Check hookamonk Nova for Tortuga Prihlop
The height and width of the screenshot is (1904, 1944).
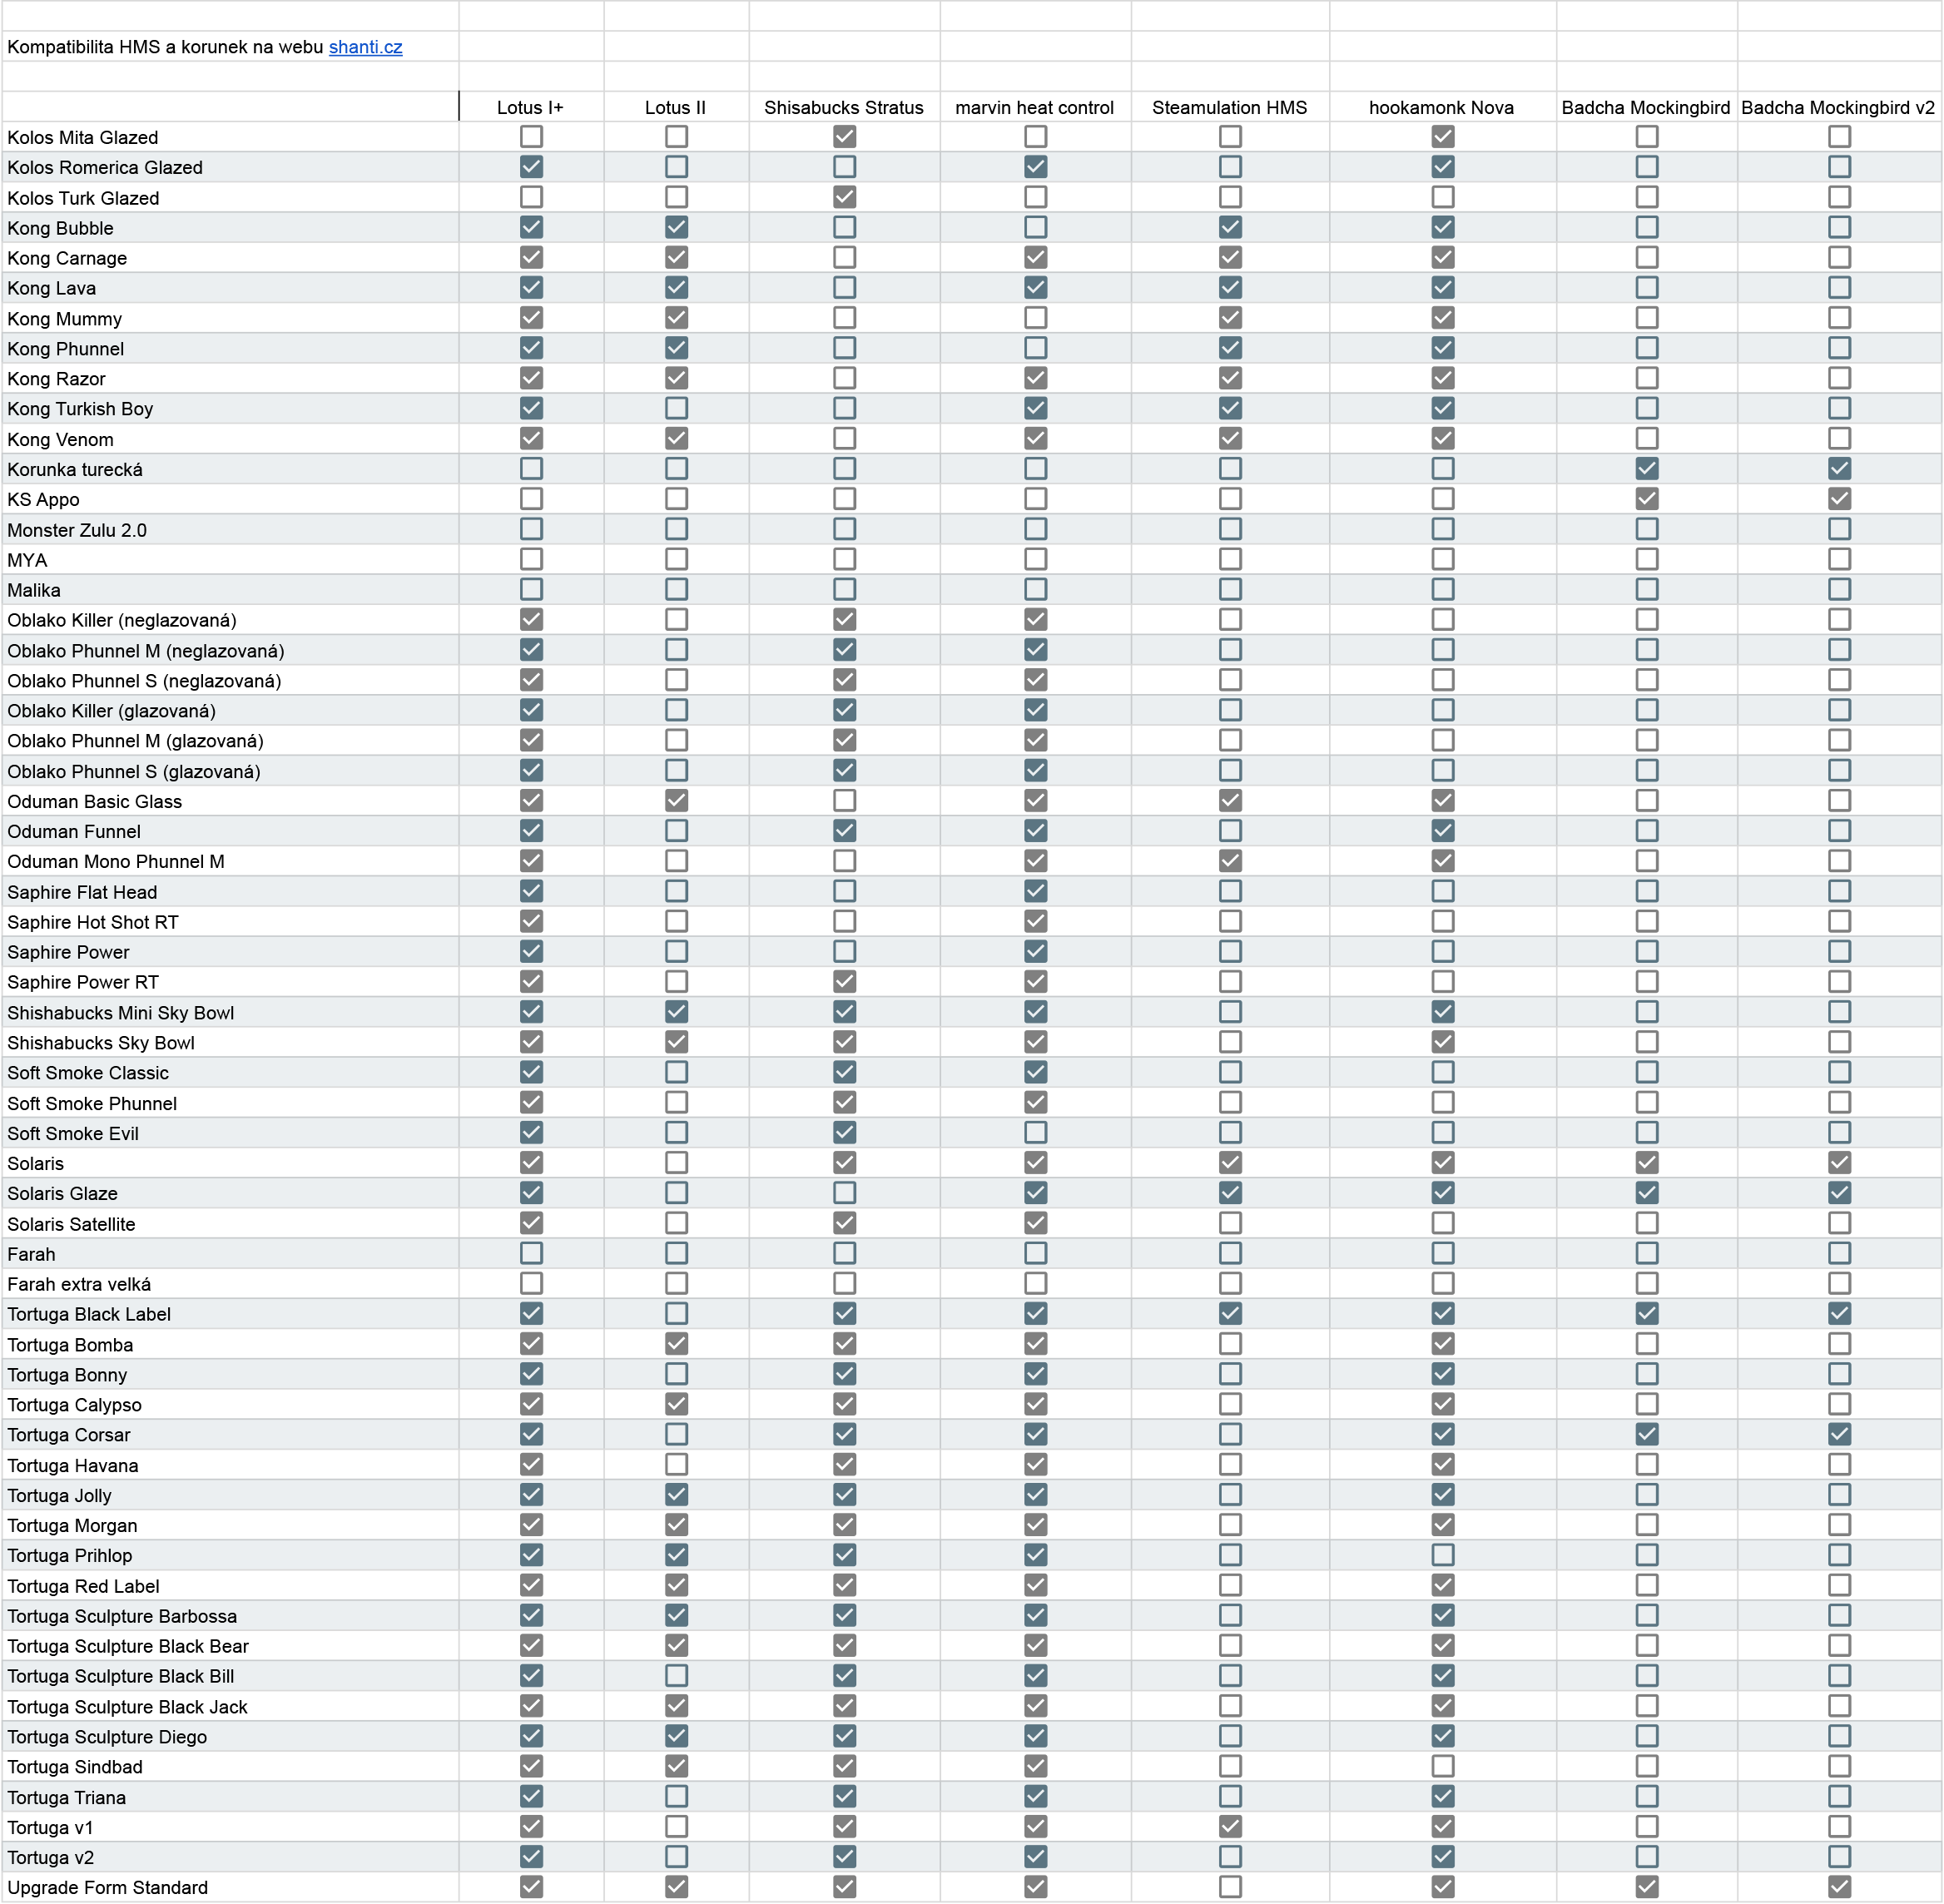tap(1442, 1554)
